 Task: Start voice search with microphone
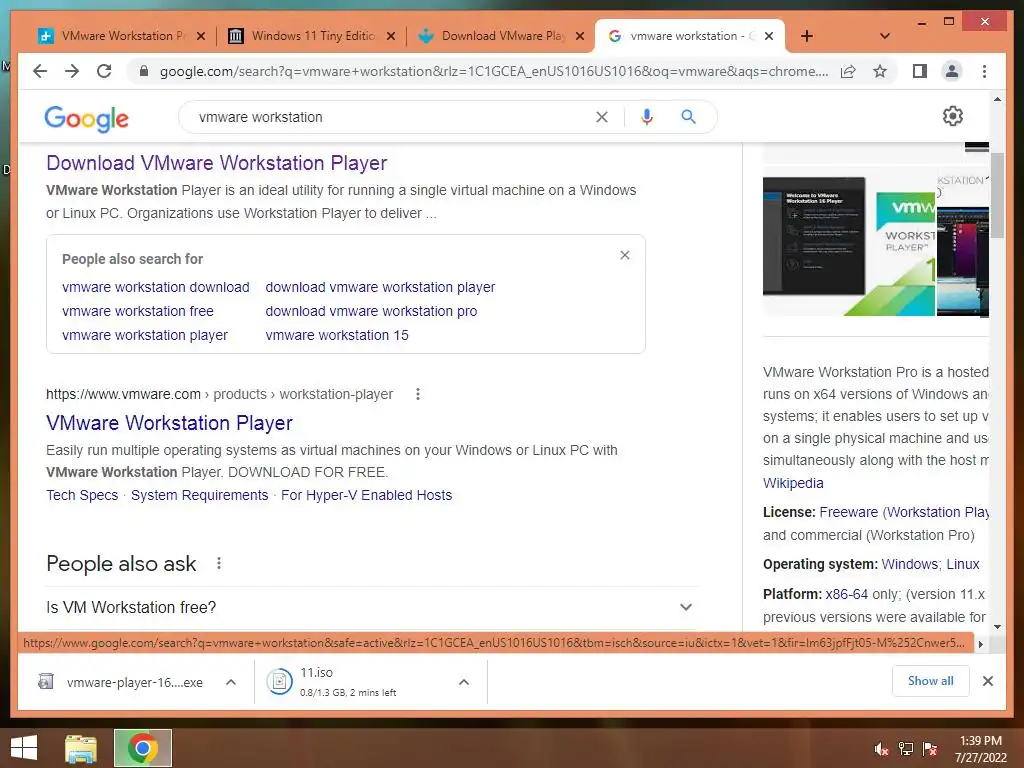coord(647,117)
